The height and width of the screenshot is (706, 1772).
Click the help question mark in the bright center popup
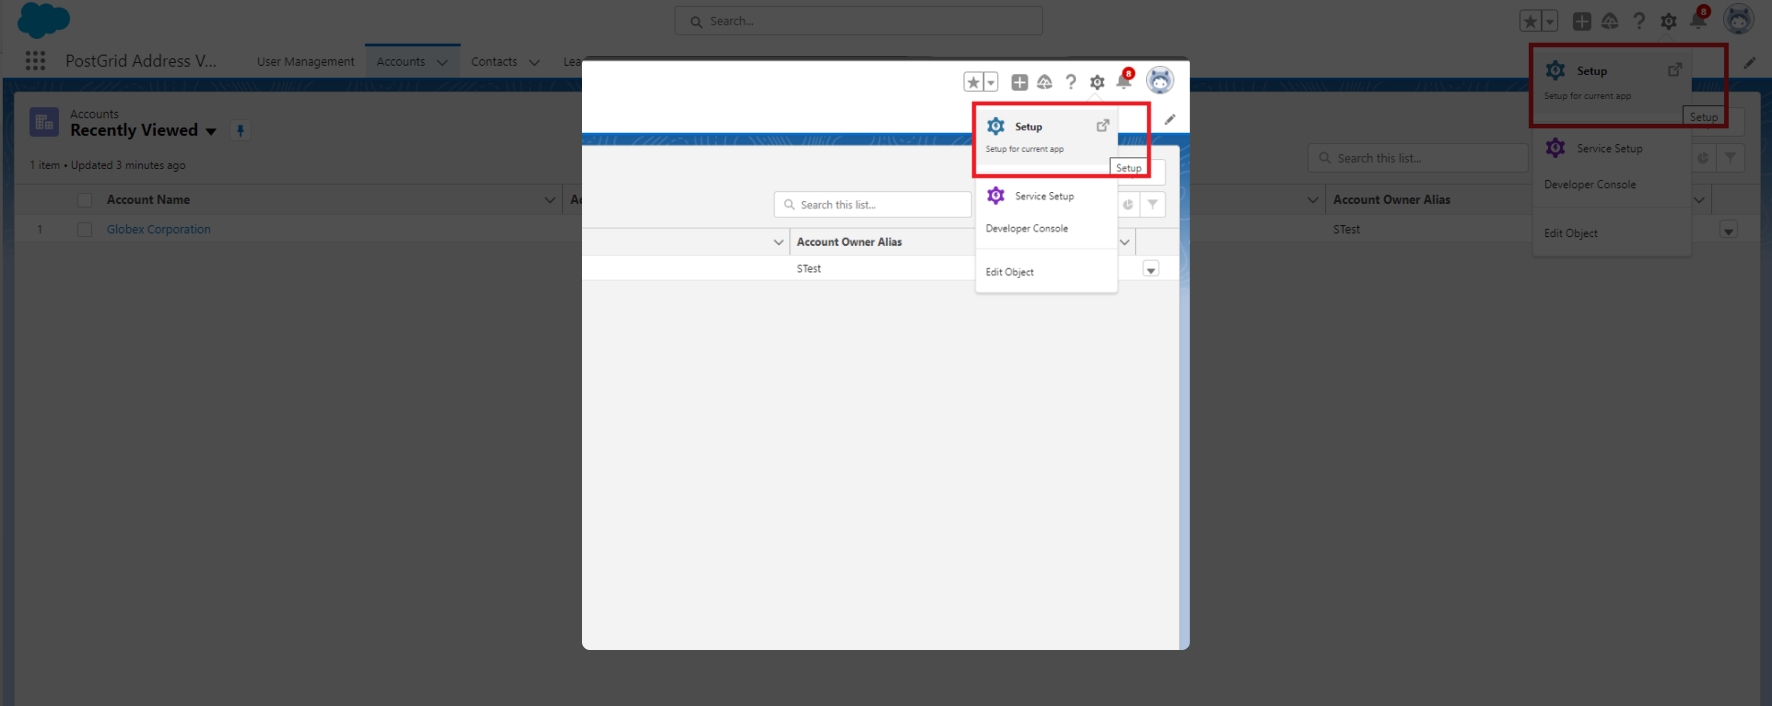coord(1071,82)
